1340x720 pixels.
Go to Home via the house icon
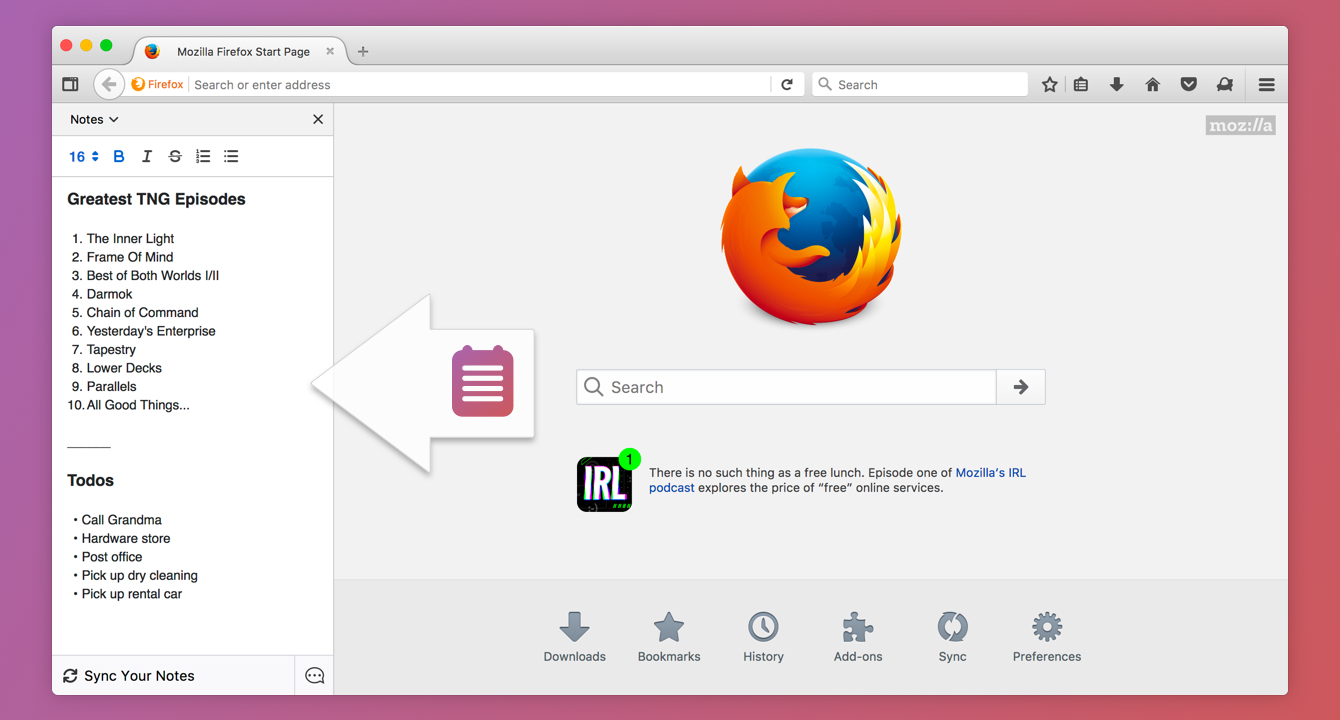click(1153, 85)
